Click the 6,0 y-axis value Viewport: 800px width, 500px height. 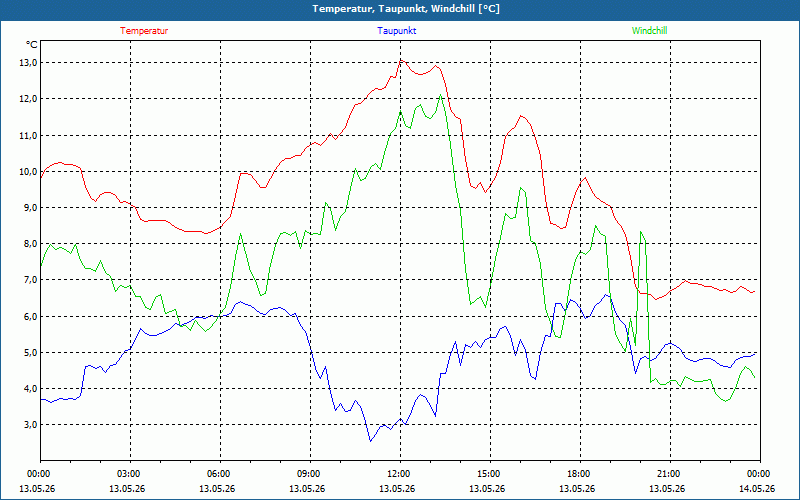(30, 316)
